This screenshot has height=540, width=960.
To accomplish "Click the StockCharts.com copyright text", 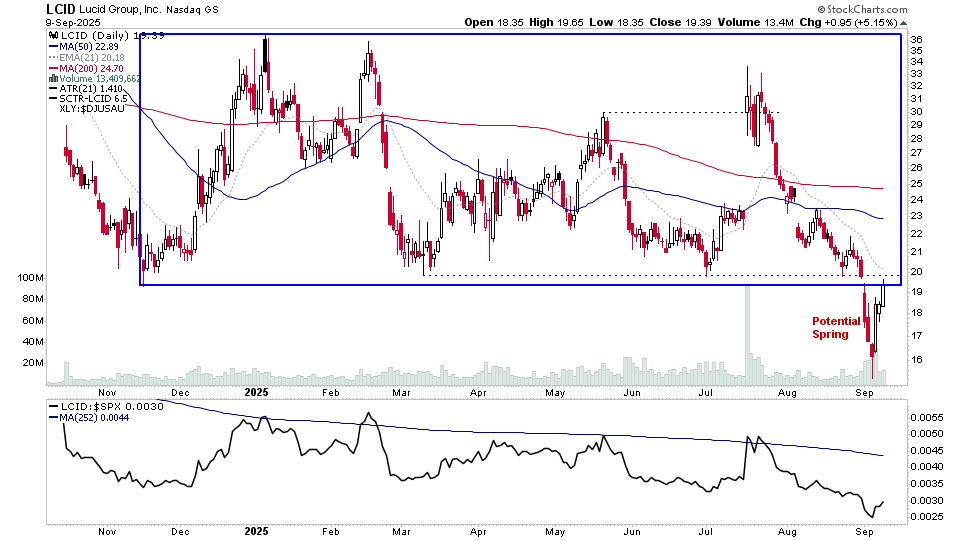I will [863, 9].
